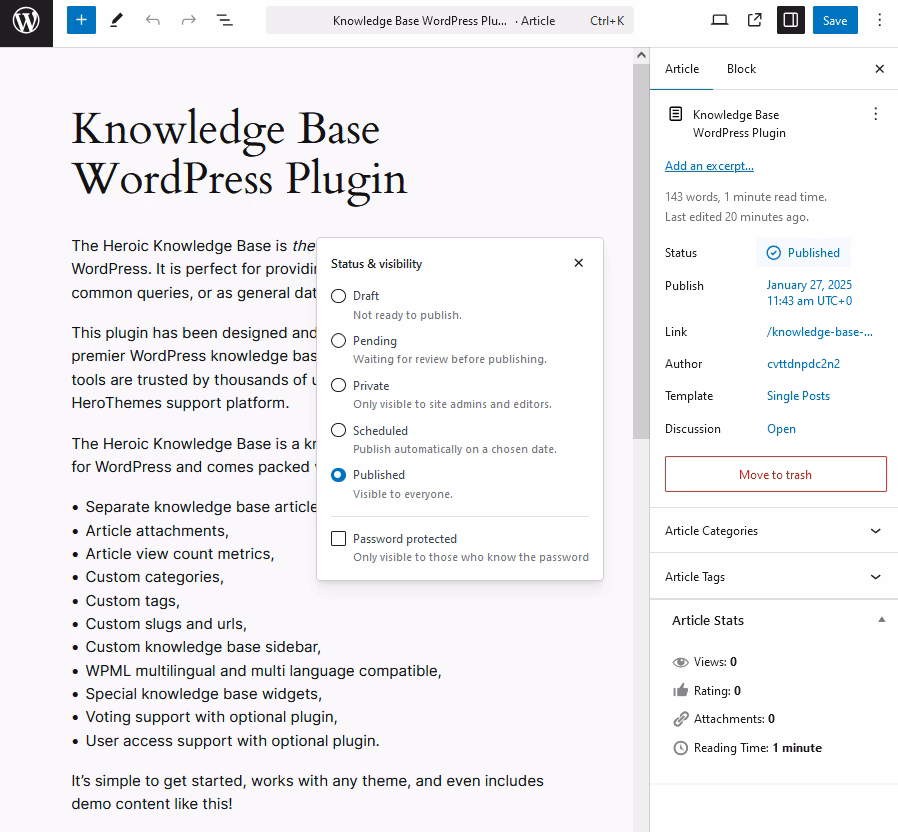Image resolution: width=898 pixels, height=832 pixels.
Task: Click the editor vertical scrollbar thumb
Action: click(641, 251)
